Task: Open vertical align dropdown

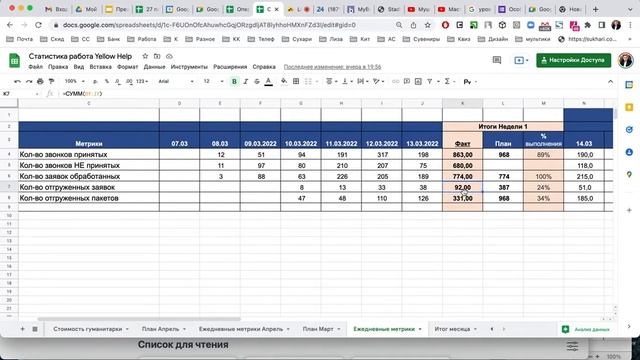Action: coord(347,82)
